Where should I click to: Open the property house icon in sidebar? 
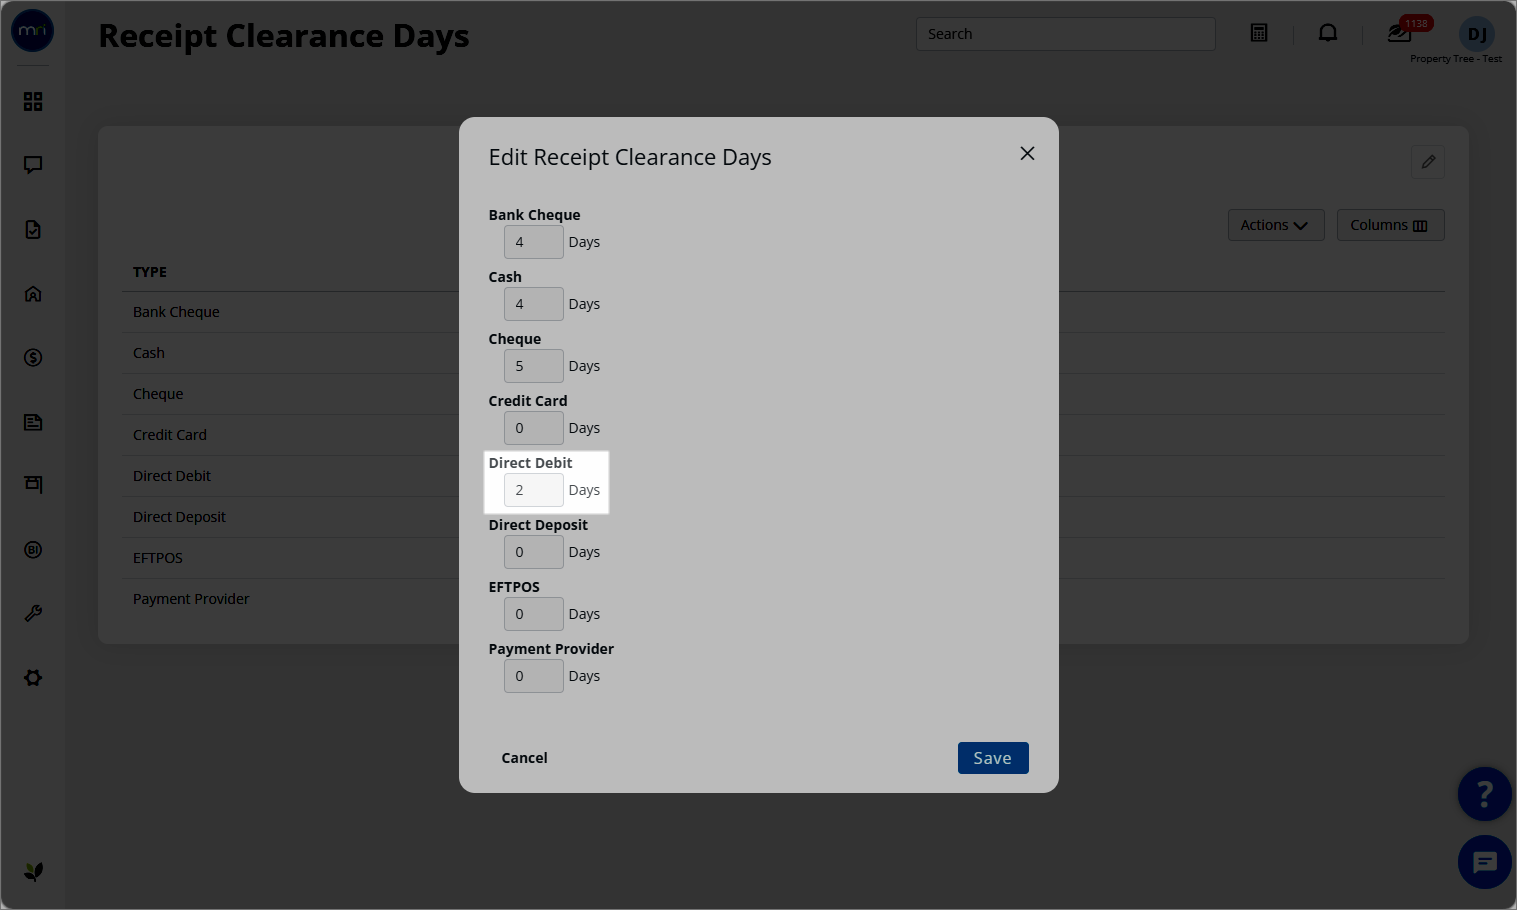pos(33,294)
